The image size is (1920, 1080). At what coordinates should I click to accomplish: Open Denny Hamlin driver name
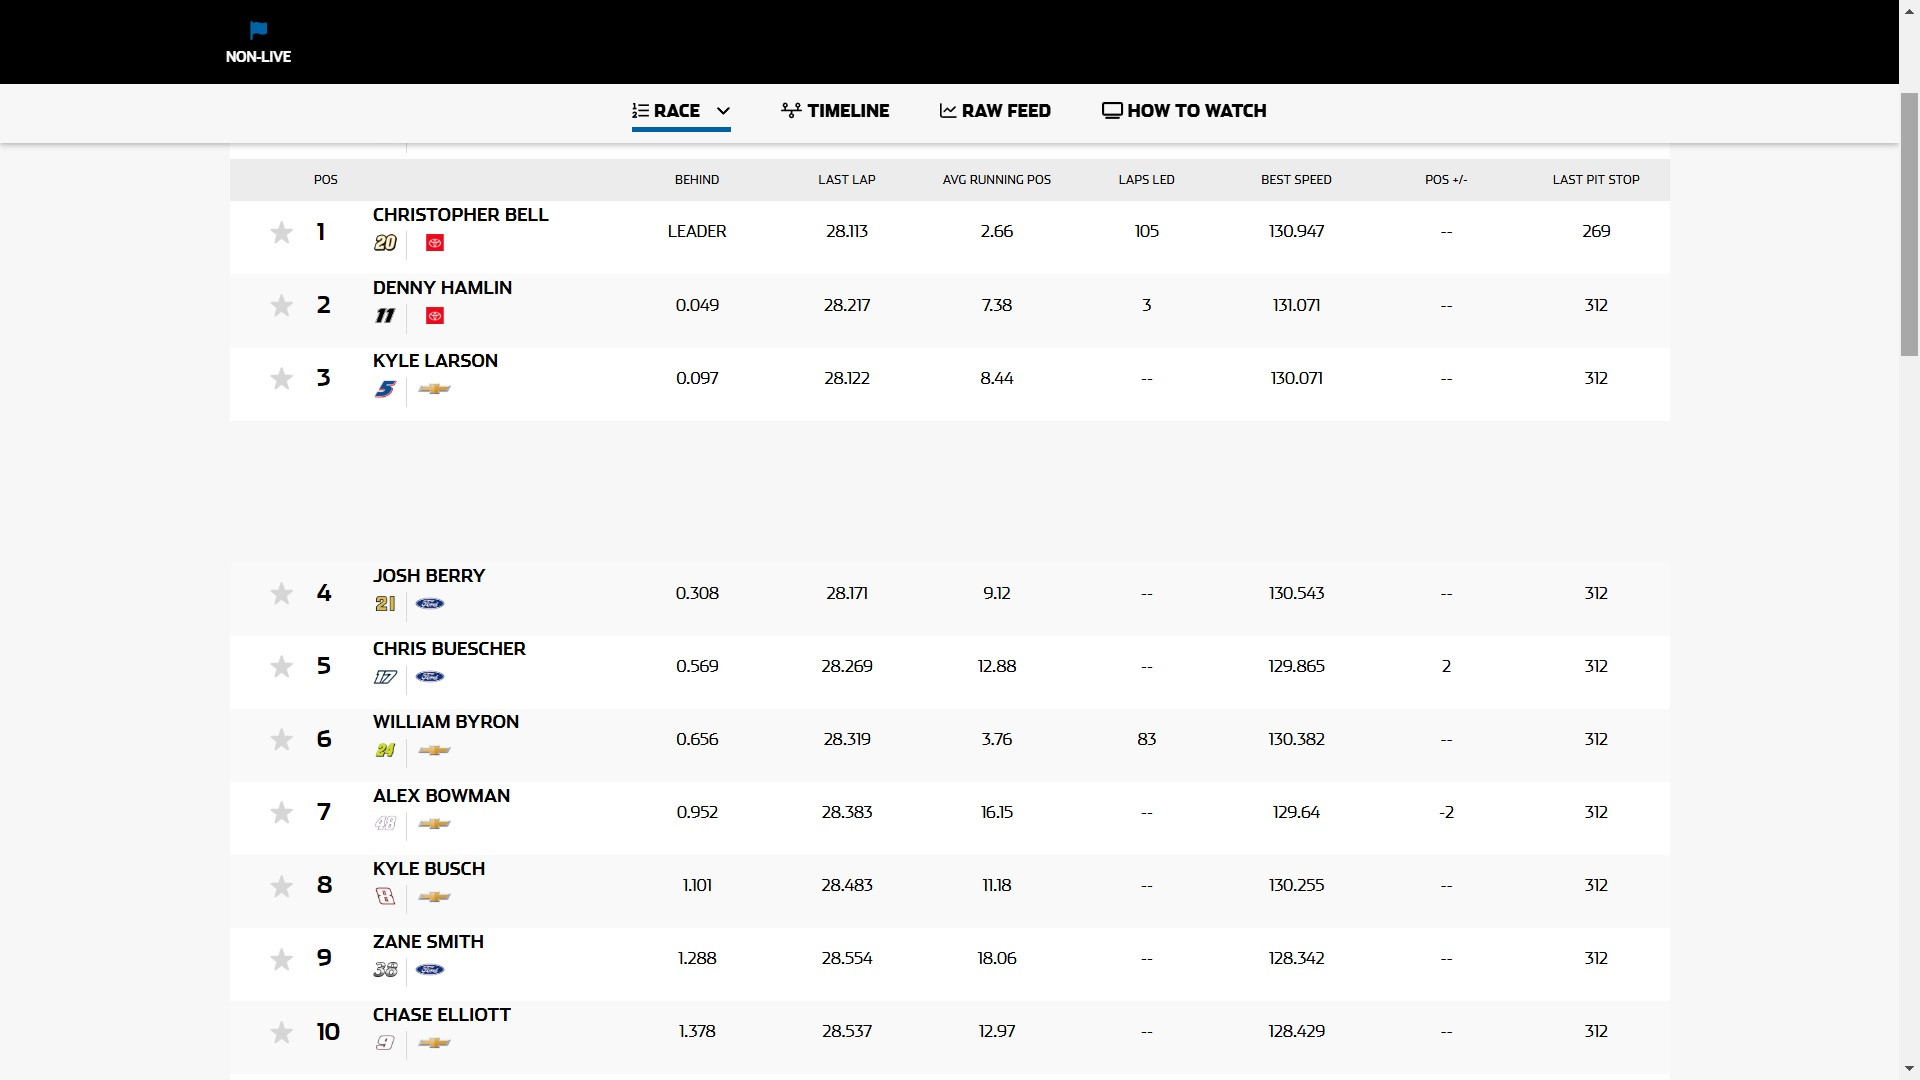pos(442,288)
